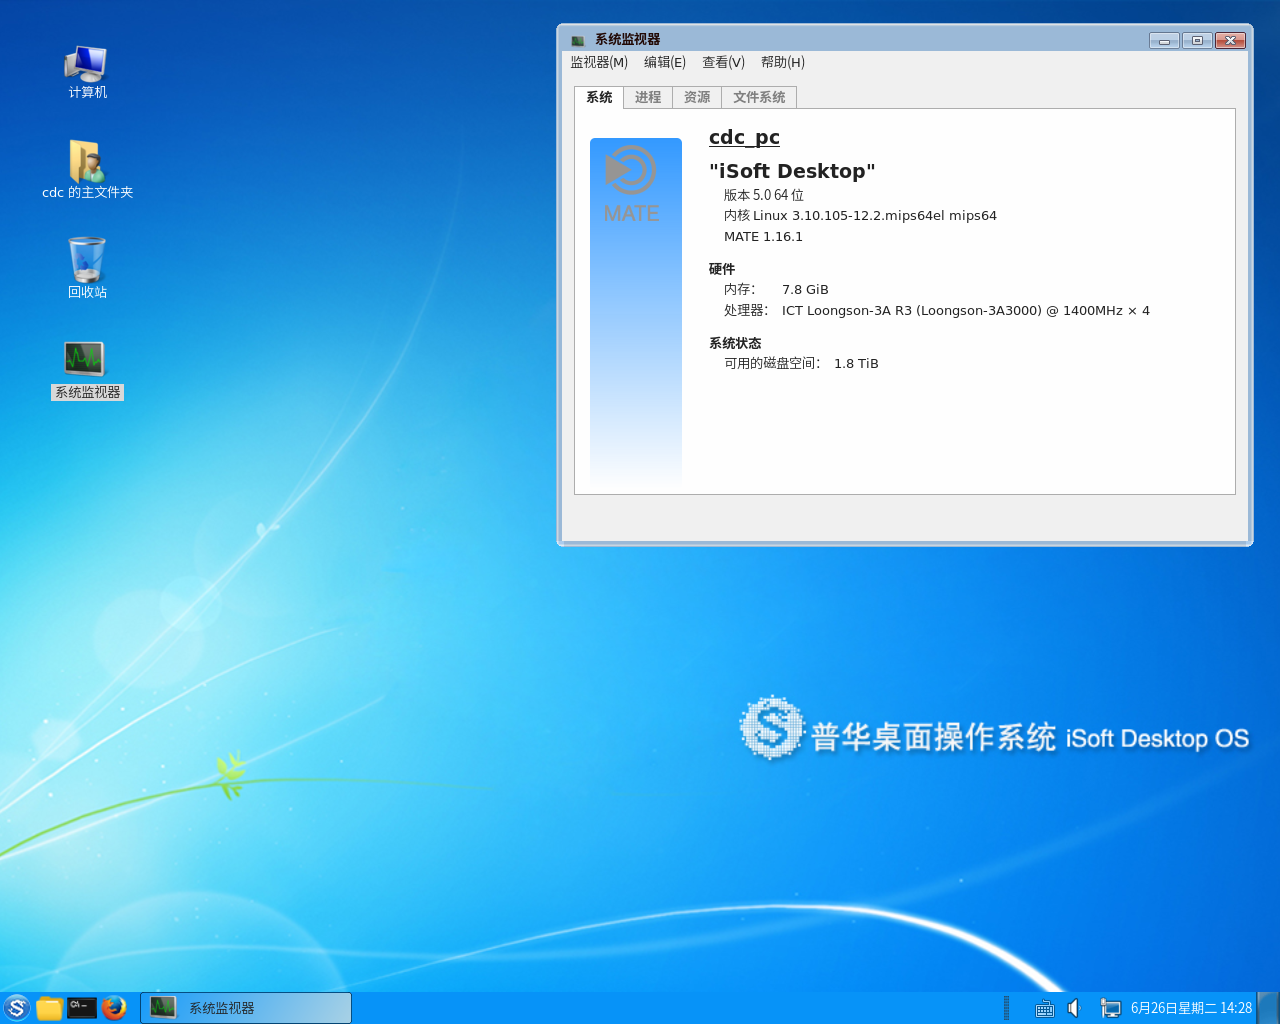Click the 硬件 section heading
The image size is (1280, 1024).
coord(722,269)
